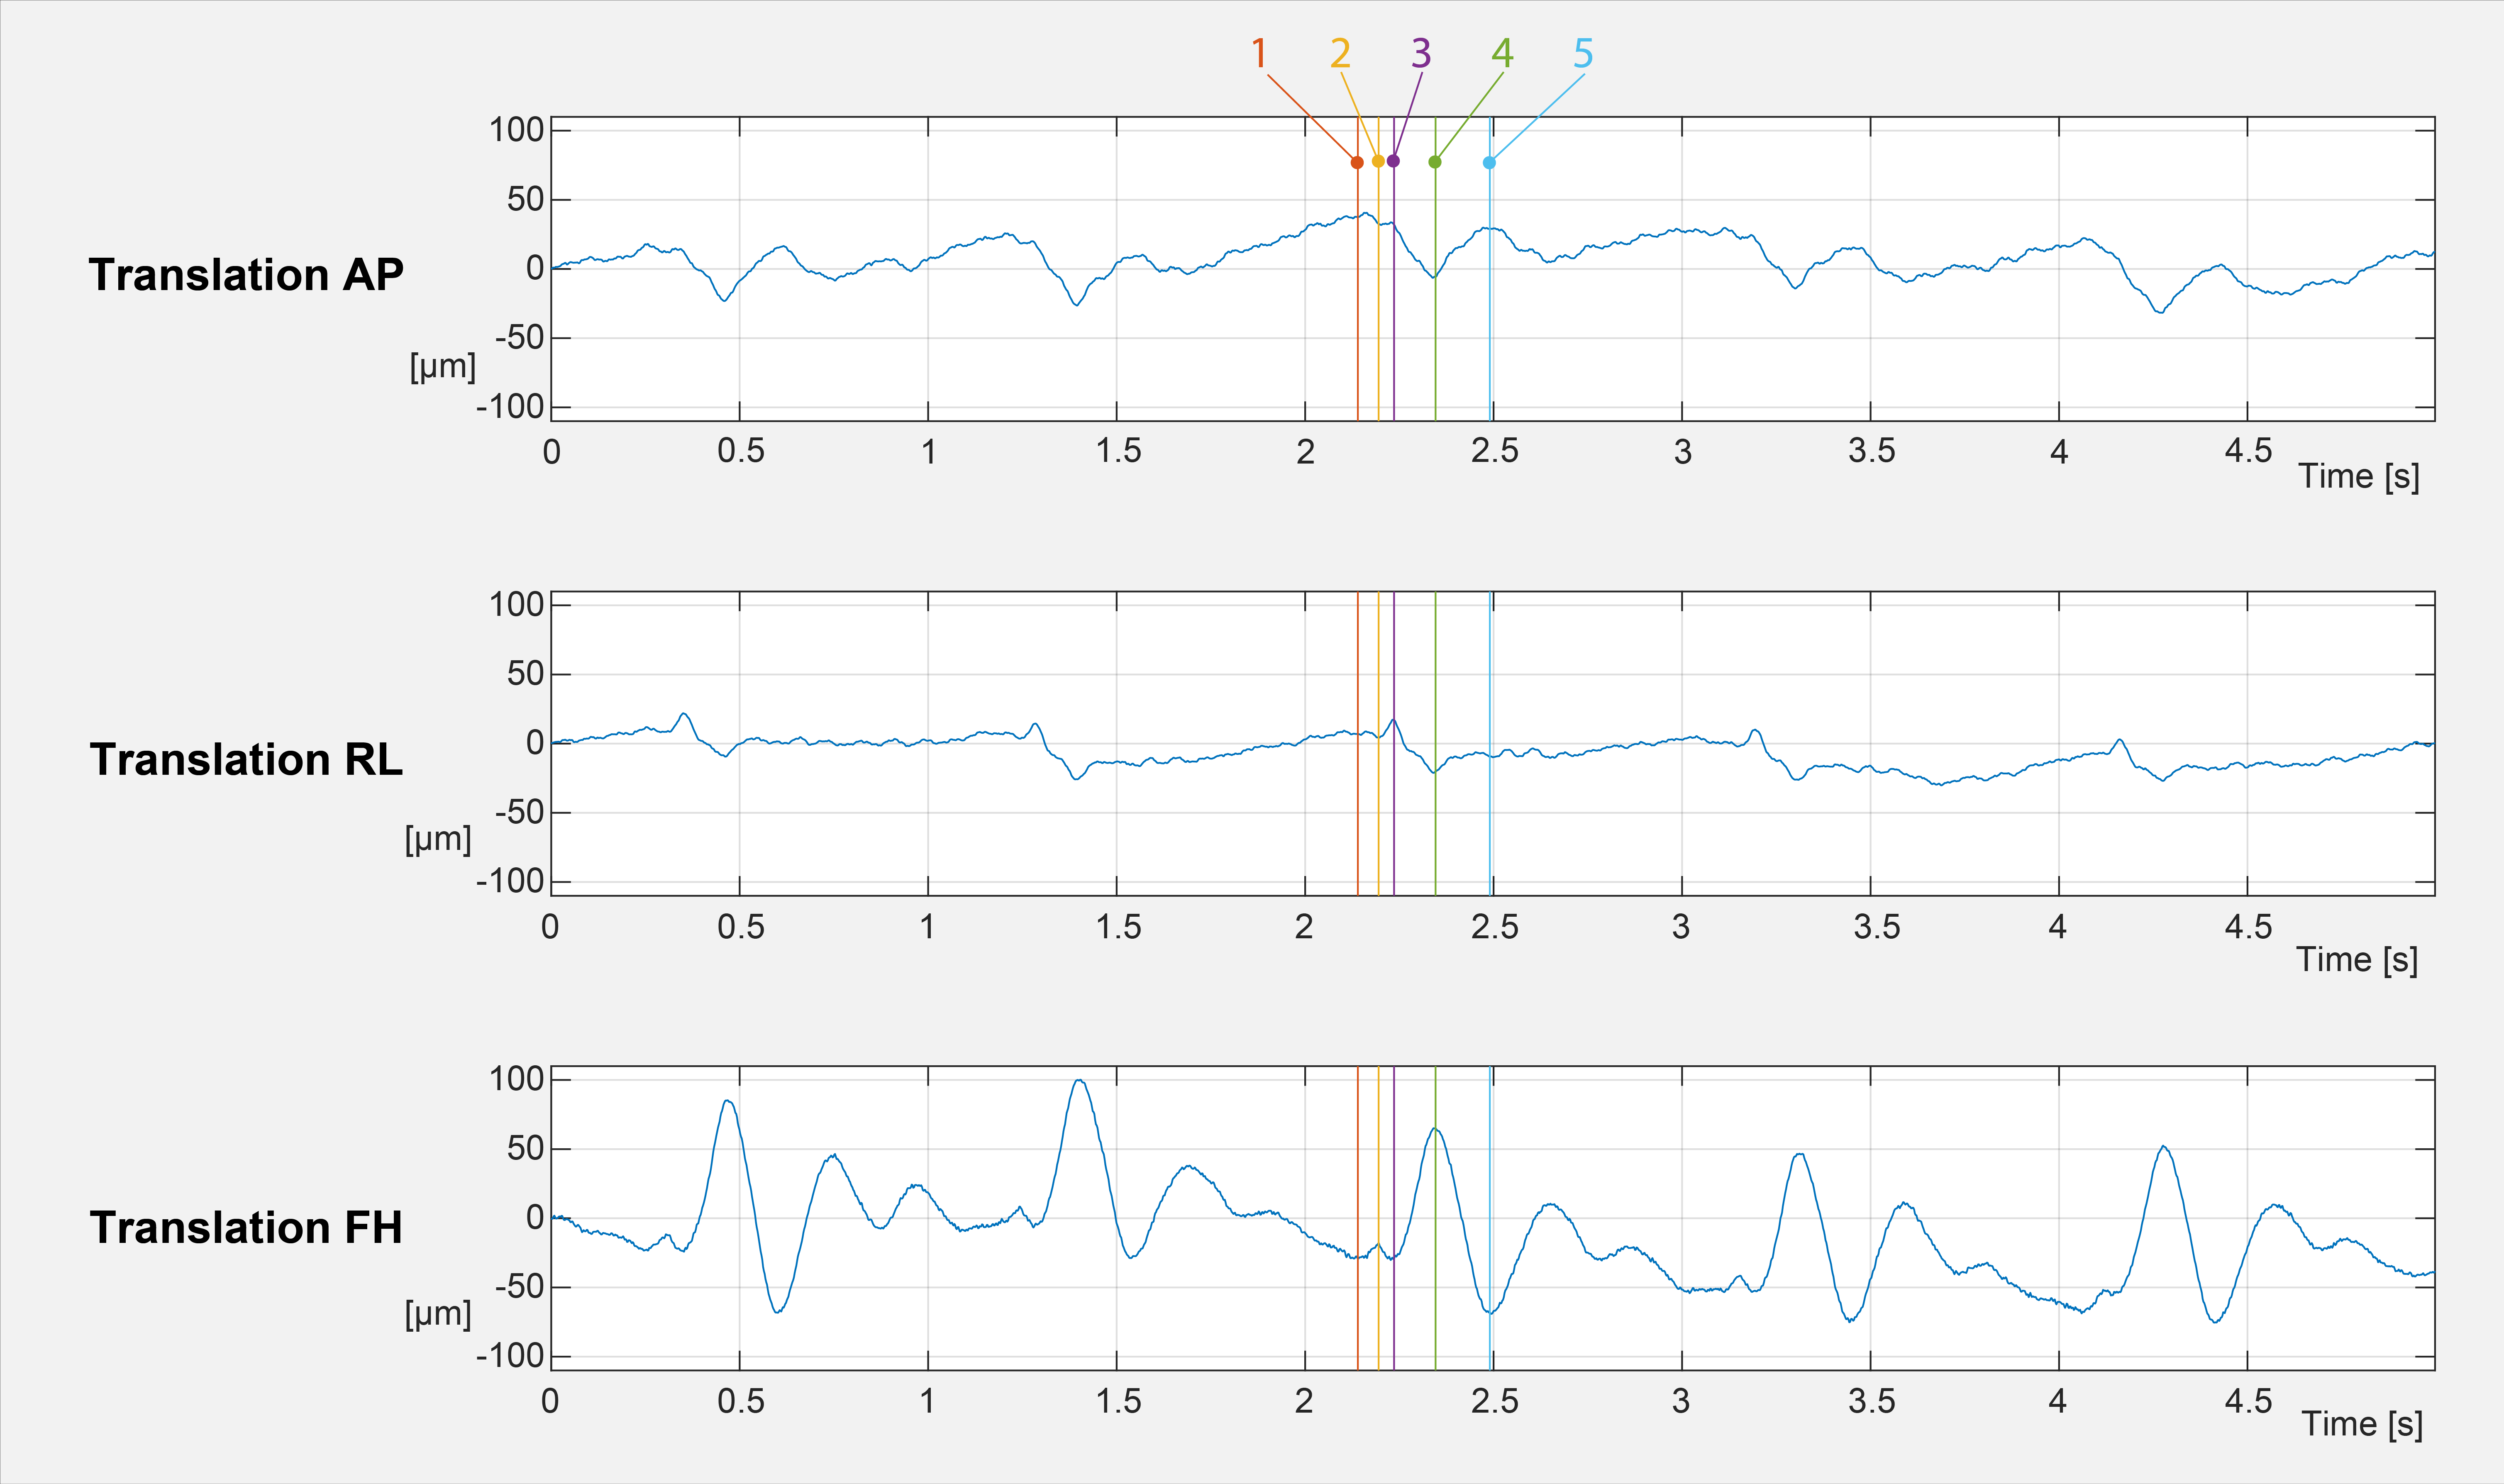Click the orange number 2 label

[1340, 53]
